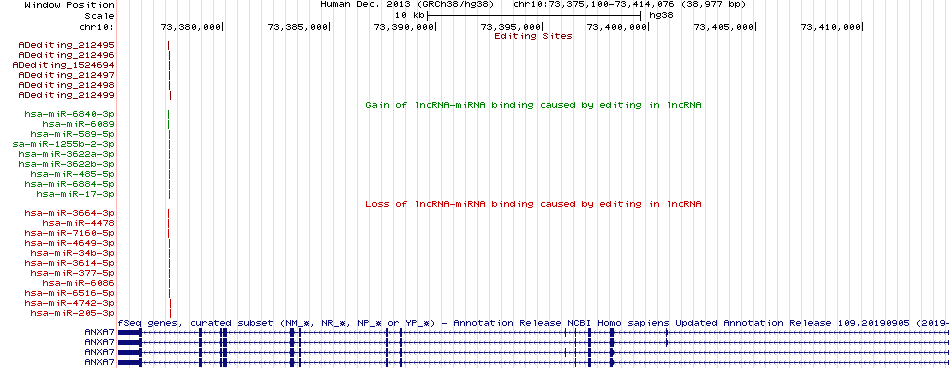Image resolution: width=950 pixels, height=368 pixels.
Task: Click the Gain of lncRNA-miRNA binding track title
Action: (533, 105)
